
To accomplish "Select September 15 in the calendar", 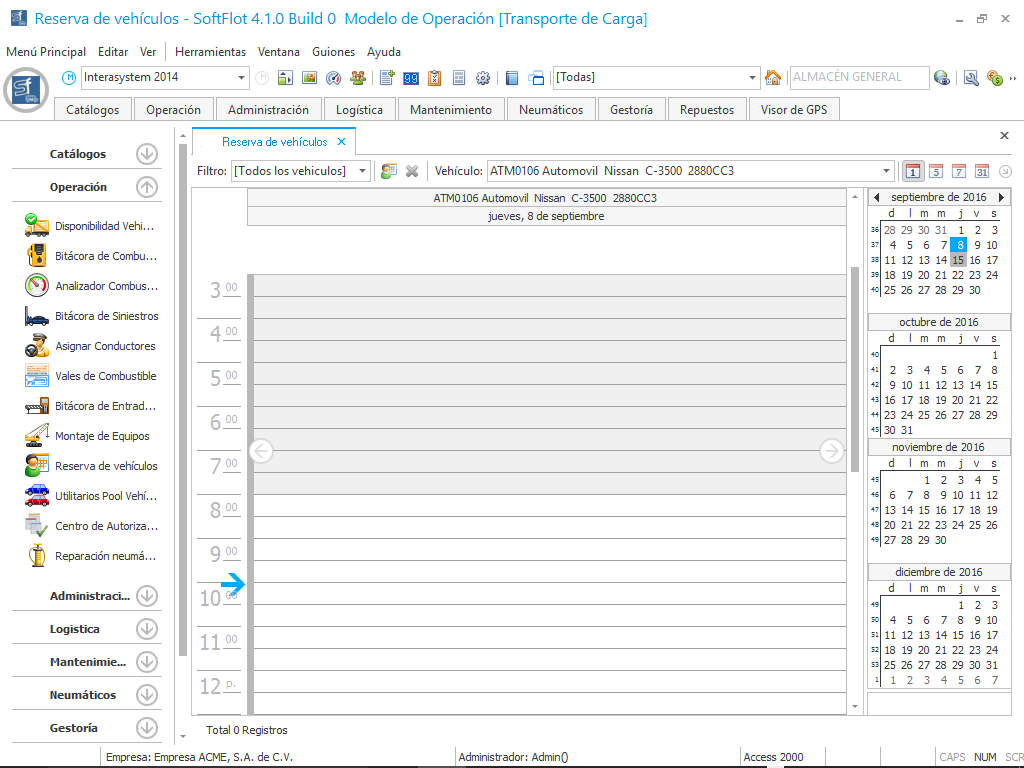I will (x=960, y=260).
